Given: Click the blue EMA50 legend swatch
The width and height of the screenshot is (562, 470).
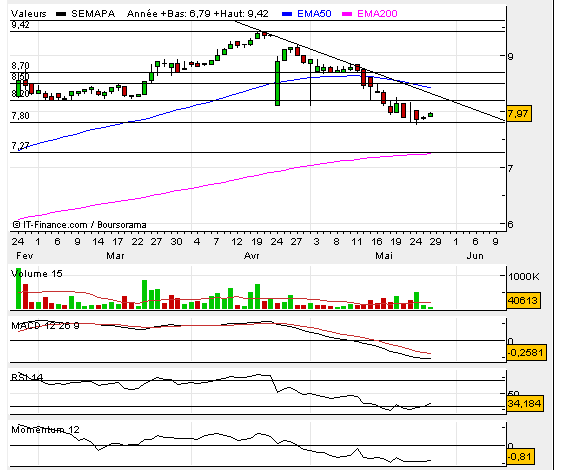Looking at the screenshot, I should (287, 14).
